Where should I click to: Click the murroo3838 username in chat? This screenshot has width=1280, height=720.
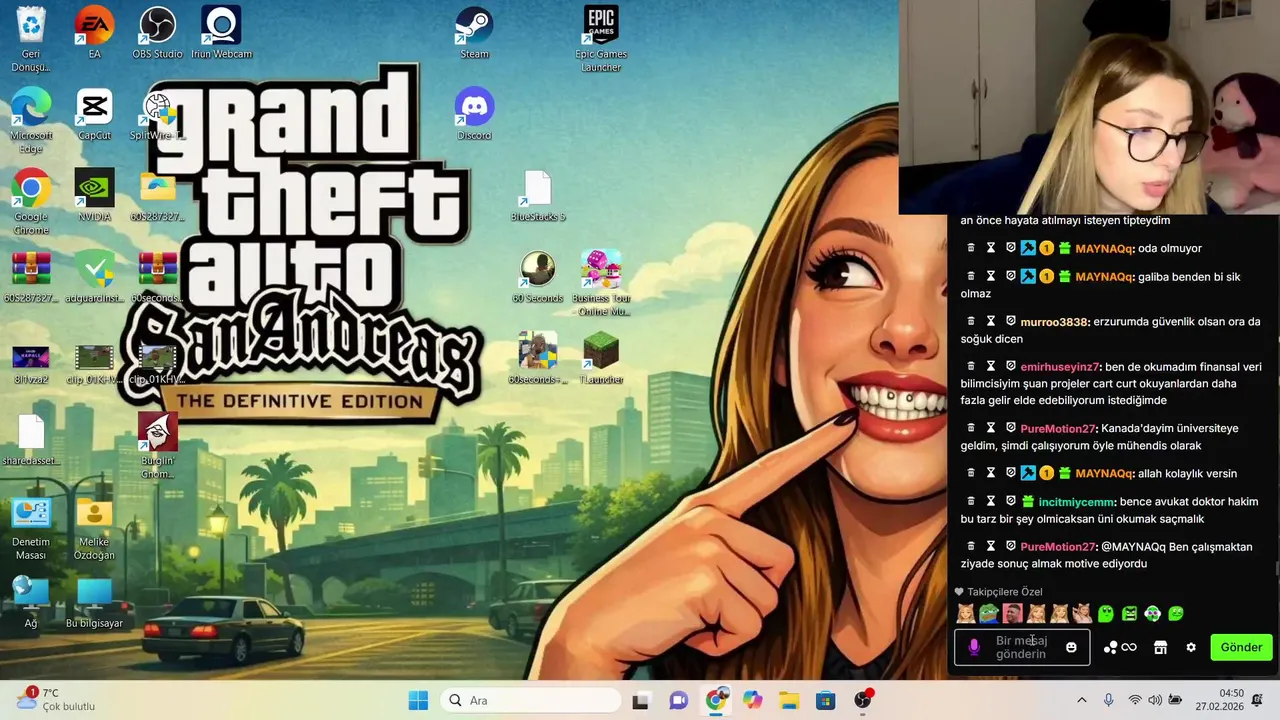tap(1054, 322)
